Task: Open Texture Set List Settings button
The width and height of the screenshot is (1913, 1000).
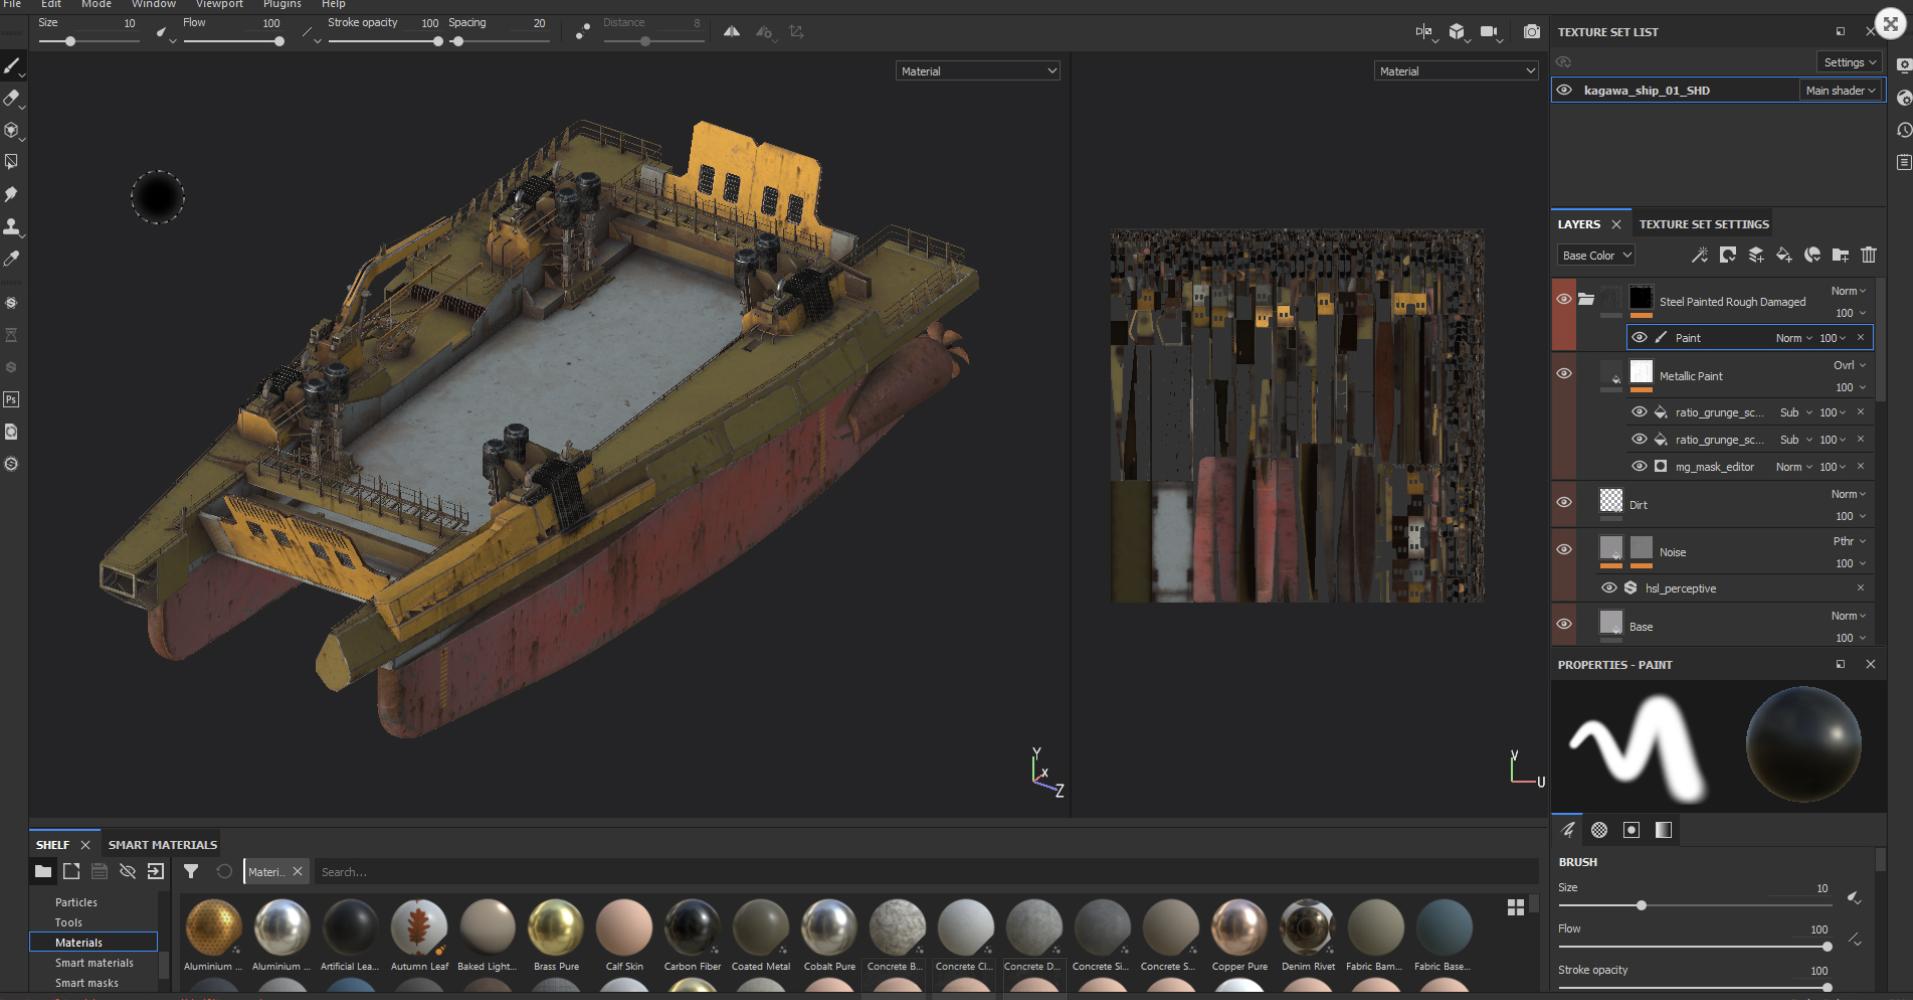Action: (1849, 62)
